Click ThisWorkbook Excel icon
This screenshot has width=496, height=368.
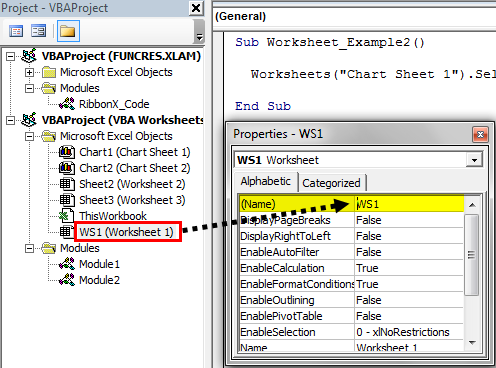(x=67, y=216)
